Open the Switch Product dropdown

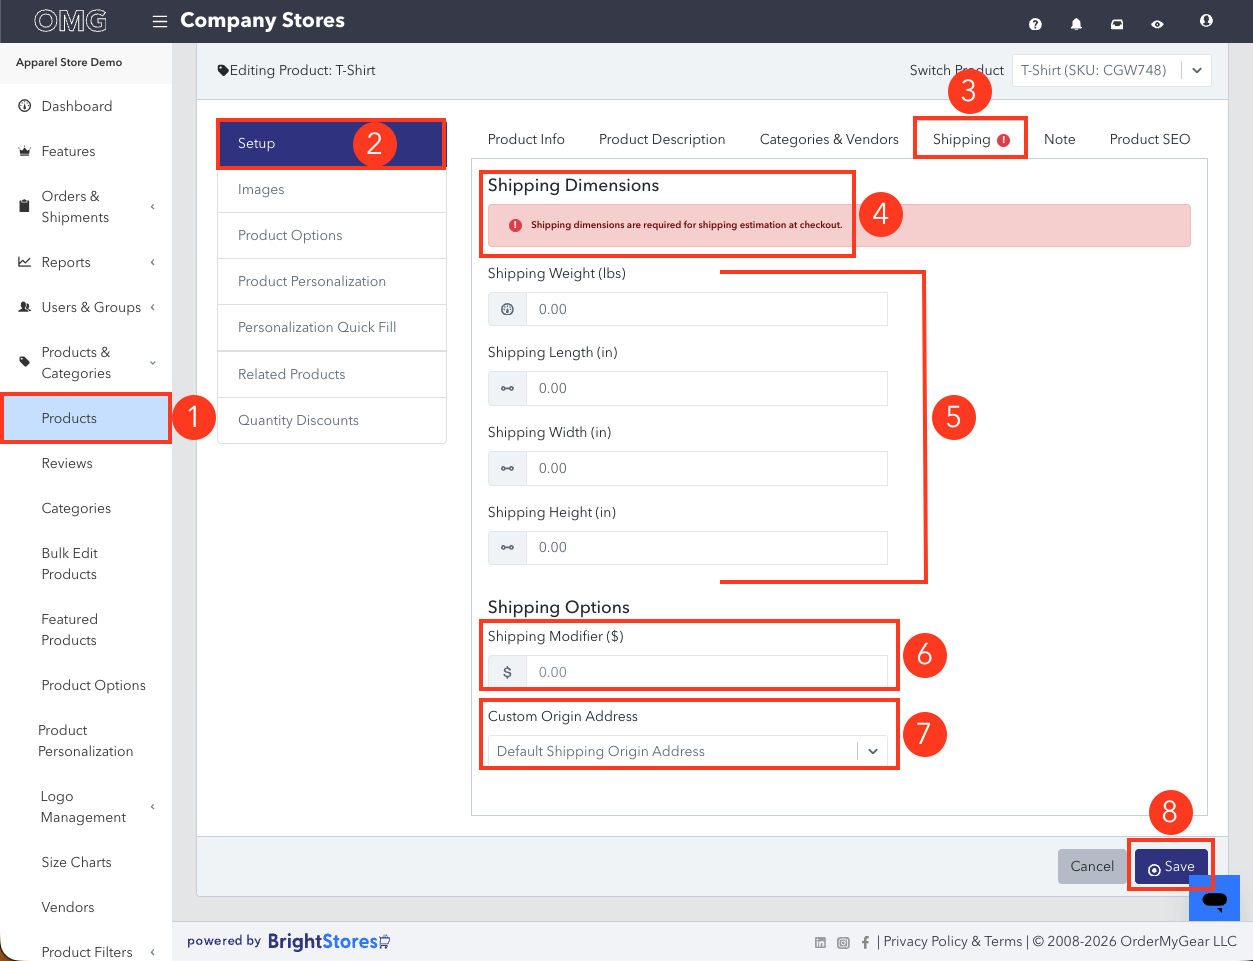pos(1112,70)
